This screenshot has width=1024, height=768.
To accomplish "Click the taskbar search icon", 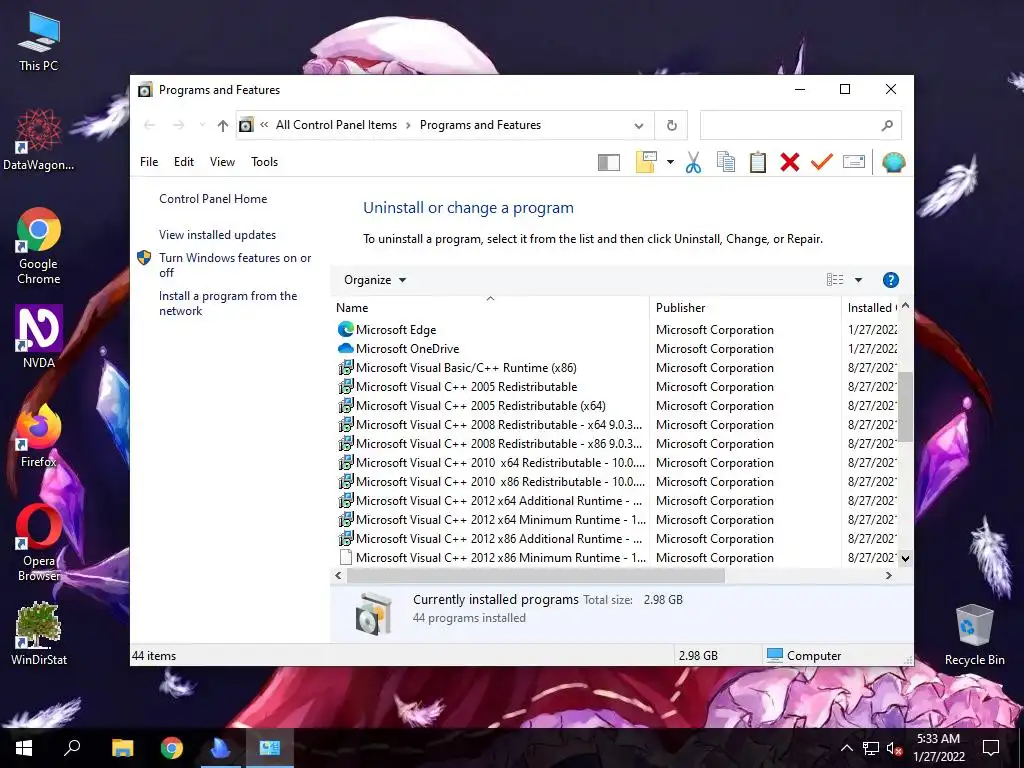I will [x=72, y=748].
